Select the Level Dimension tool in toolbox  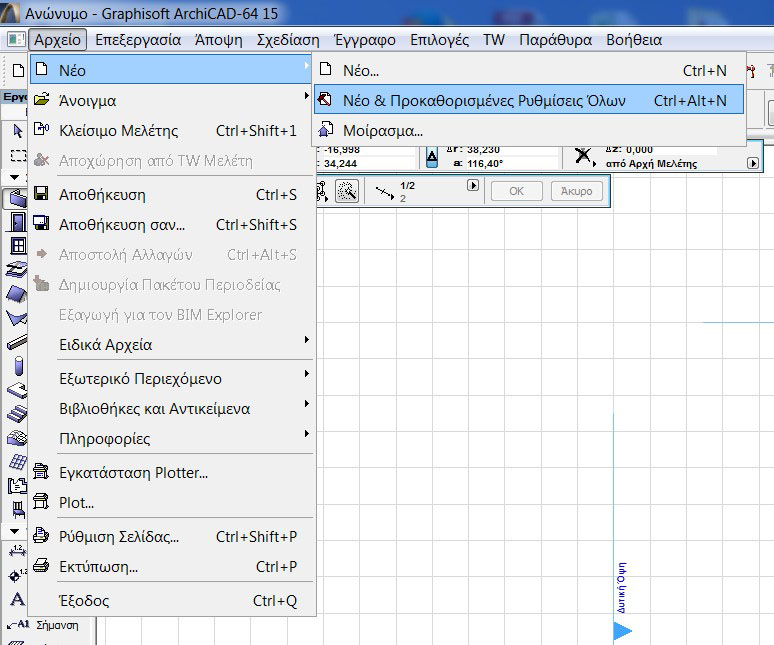(x=18, y=575)
